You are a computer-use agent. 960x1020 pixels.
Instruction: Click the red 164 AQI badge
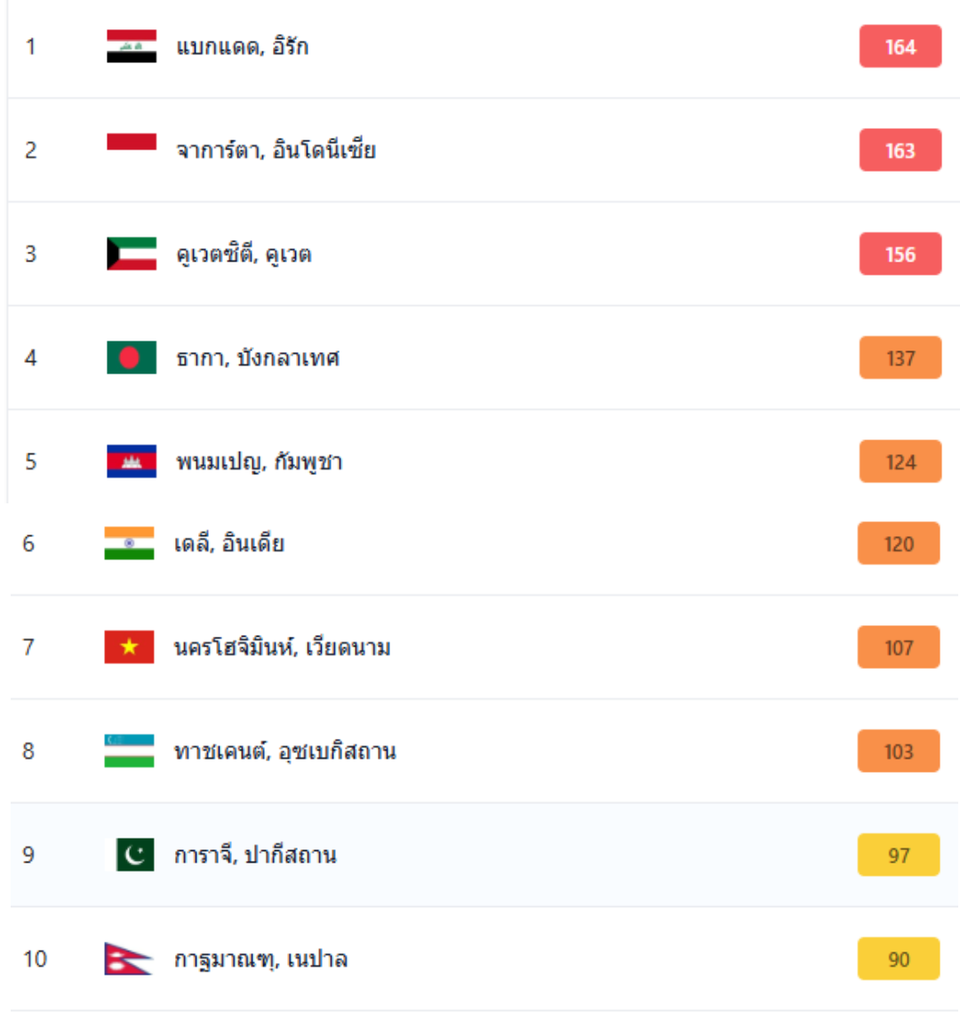[x=900, y=47]
